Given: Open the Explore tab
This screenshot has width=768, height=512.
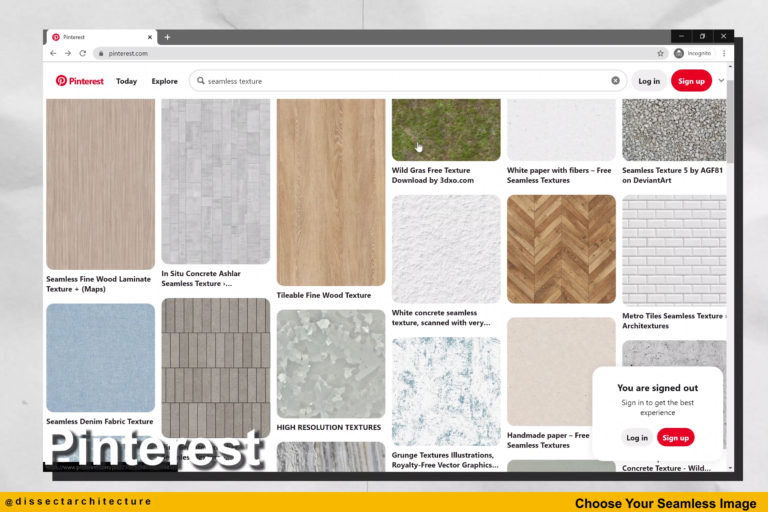Looking at the screenshot, I should pos(164,81).
